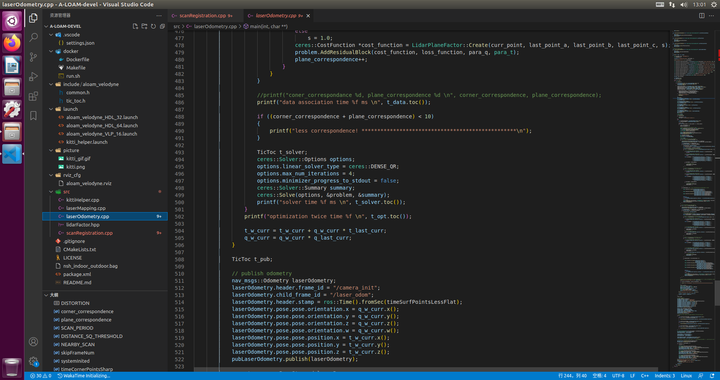
Task: Click New Folder icon in explorer header
Action: (x=144, y=26)
